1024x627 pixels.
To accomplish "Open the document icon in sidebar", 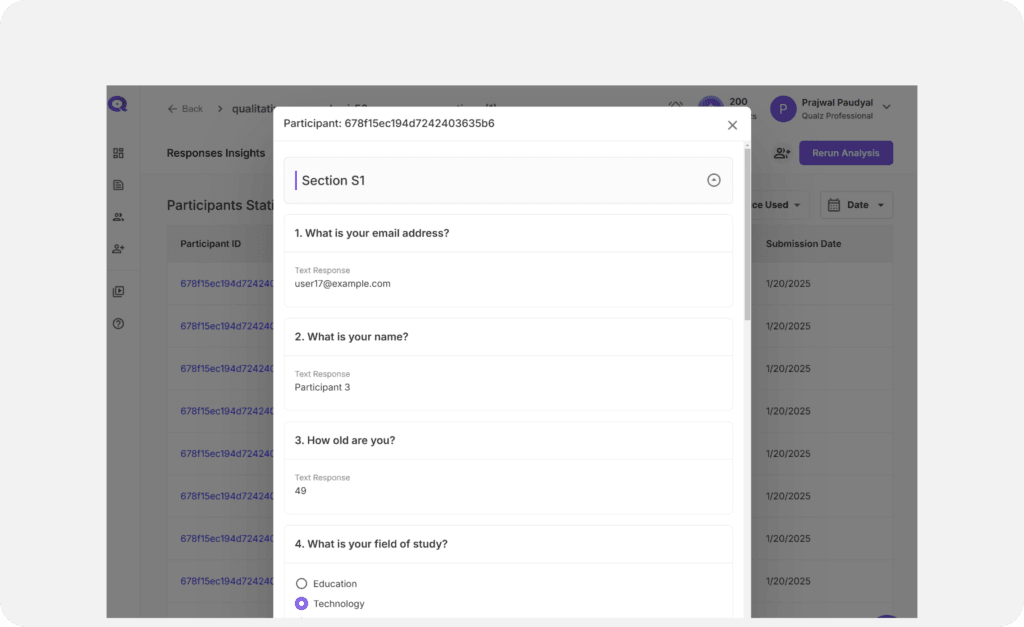I will click(118, 185).
